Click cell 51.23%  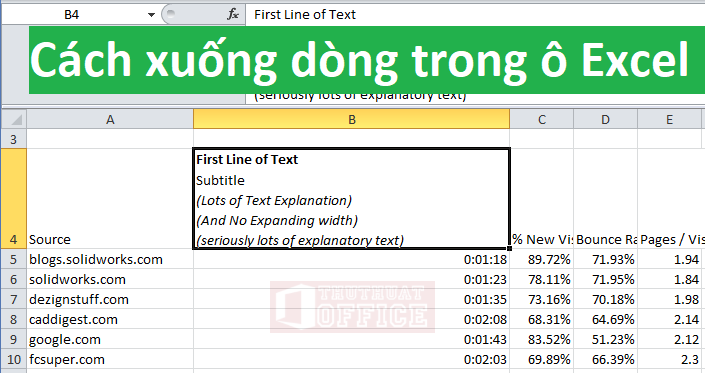coord(606,339)
